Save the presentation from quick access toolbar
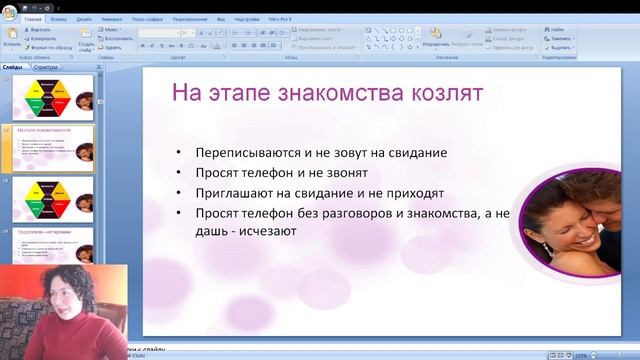 [x=25, y=8]
